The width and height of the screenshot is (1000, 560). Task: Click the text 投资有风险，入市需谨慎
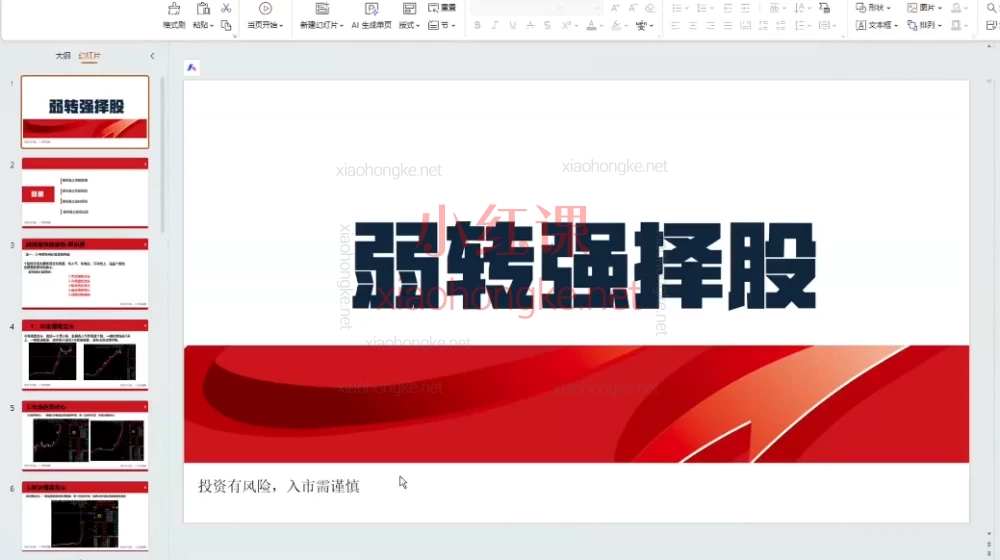click(279, 487)
